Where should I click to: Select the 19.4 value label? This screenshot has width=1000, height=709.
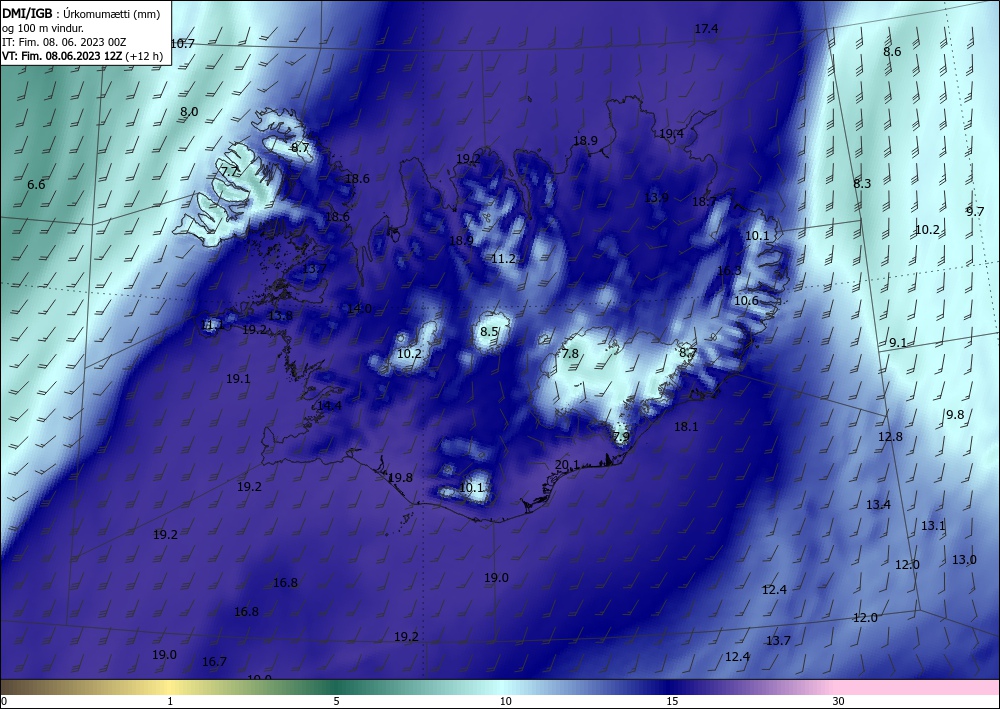coord(671,133)
